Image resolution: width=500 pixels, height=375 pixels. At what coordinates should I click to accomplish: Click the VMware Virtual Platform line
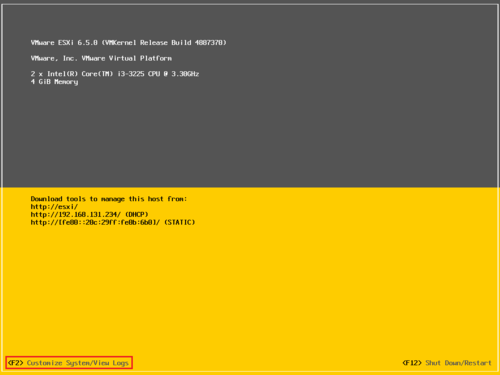coord(101,58)
